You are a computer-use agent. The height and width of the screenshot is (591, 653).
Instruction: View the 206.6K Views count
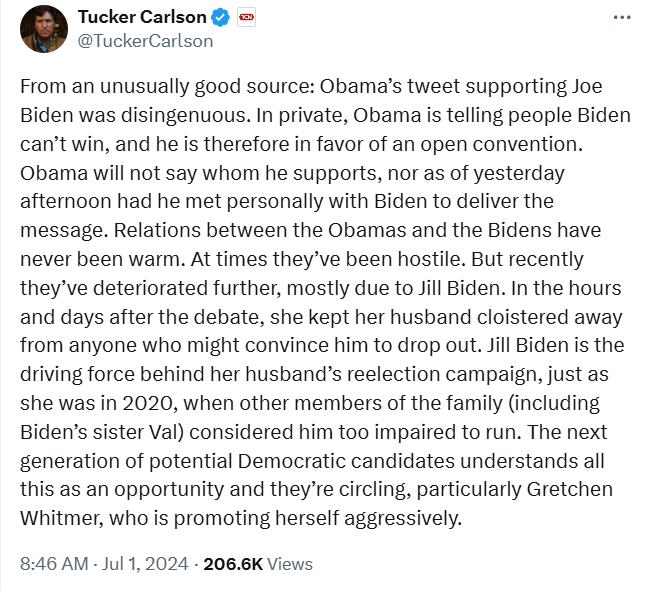(x=258, y=564)
